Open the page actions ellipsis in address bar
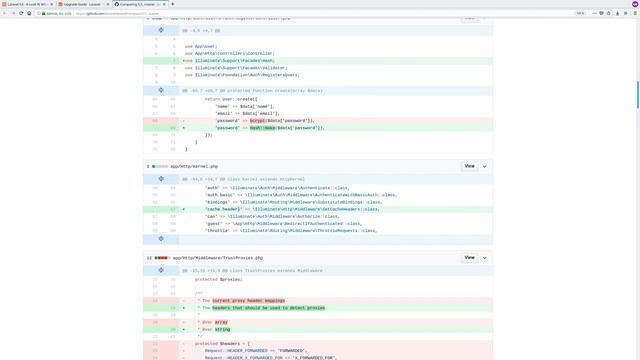This screenshot has height=360, width=640. click(x=594, y=13)
